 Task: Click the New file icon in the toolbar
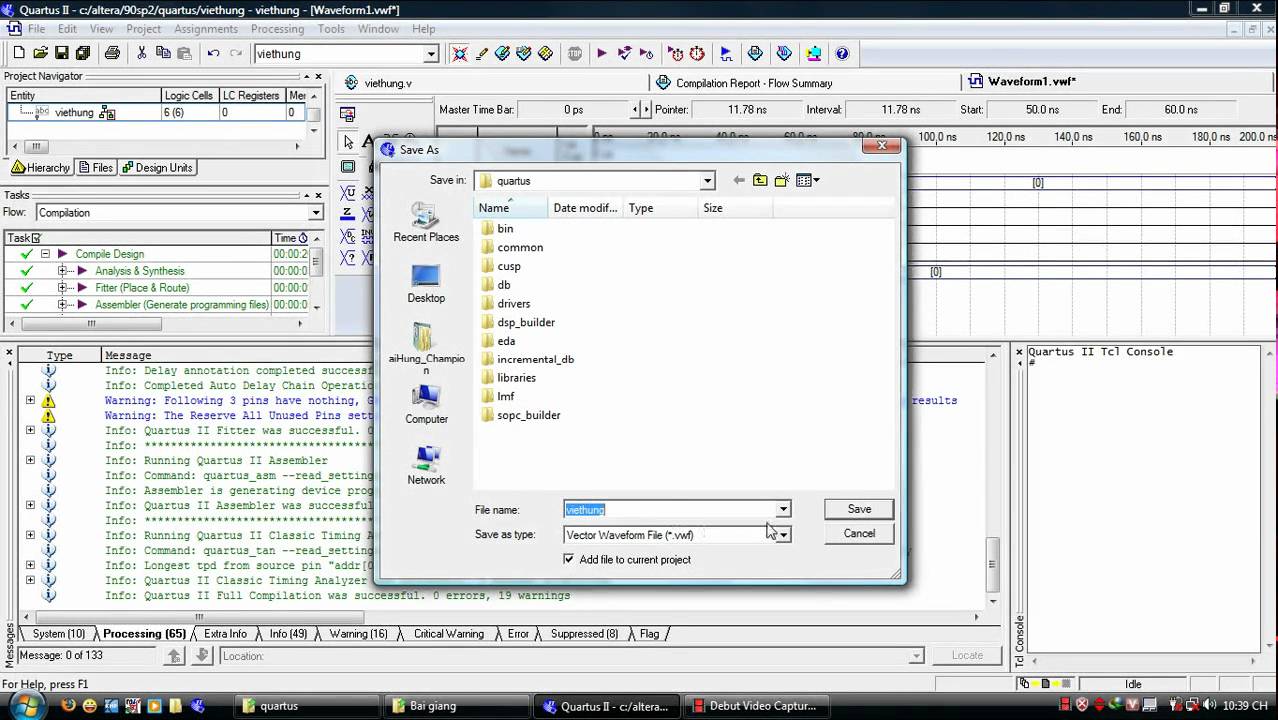click(x=20, y=53)
